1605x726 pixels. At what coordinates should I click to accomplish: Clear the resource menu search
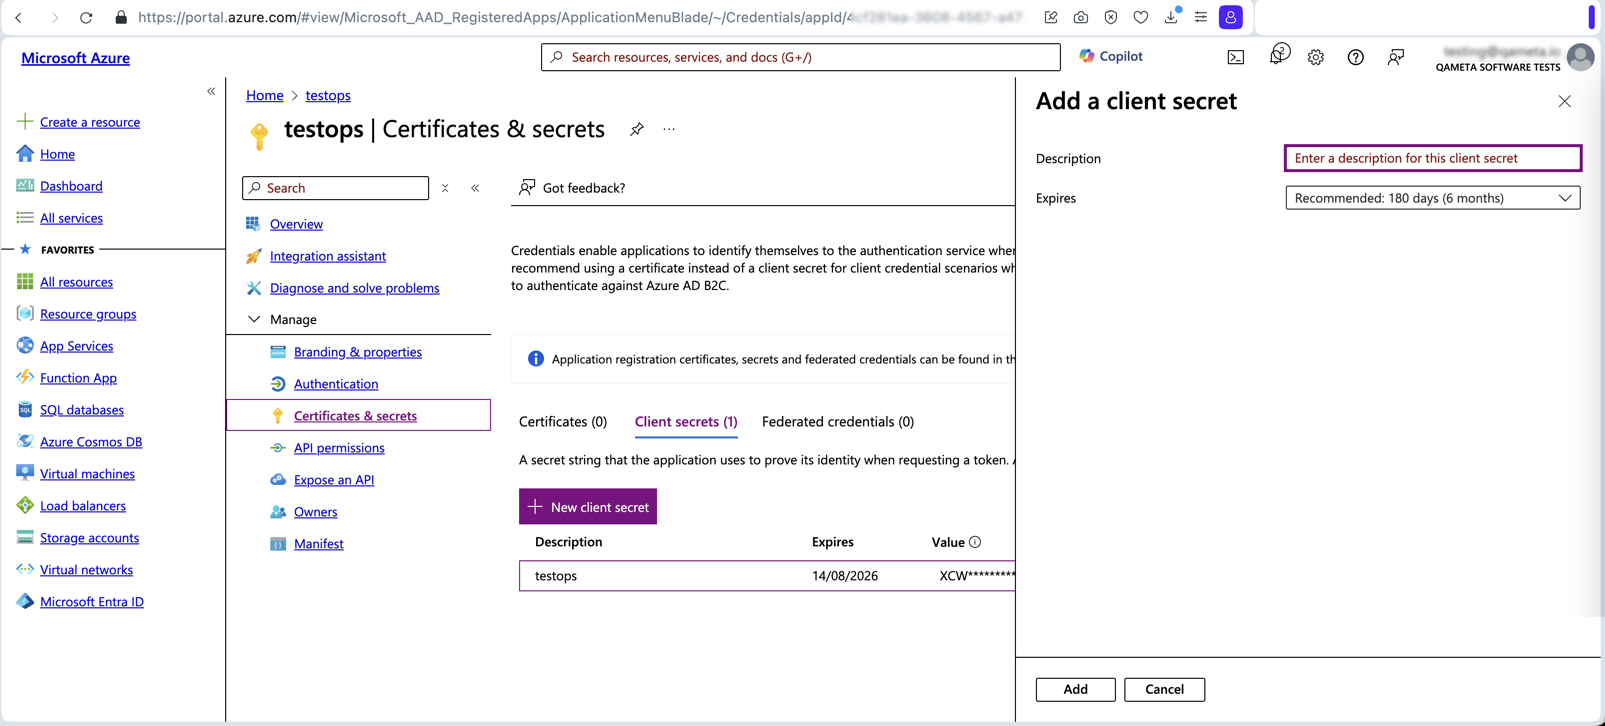[x=445, y=188]
